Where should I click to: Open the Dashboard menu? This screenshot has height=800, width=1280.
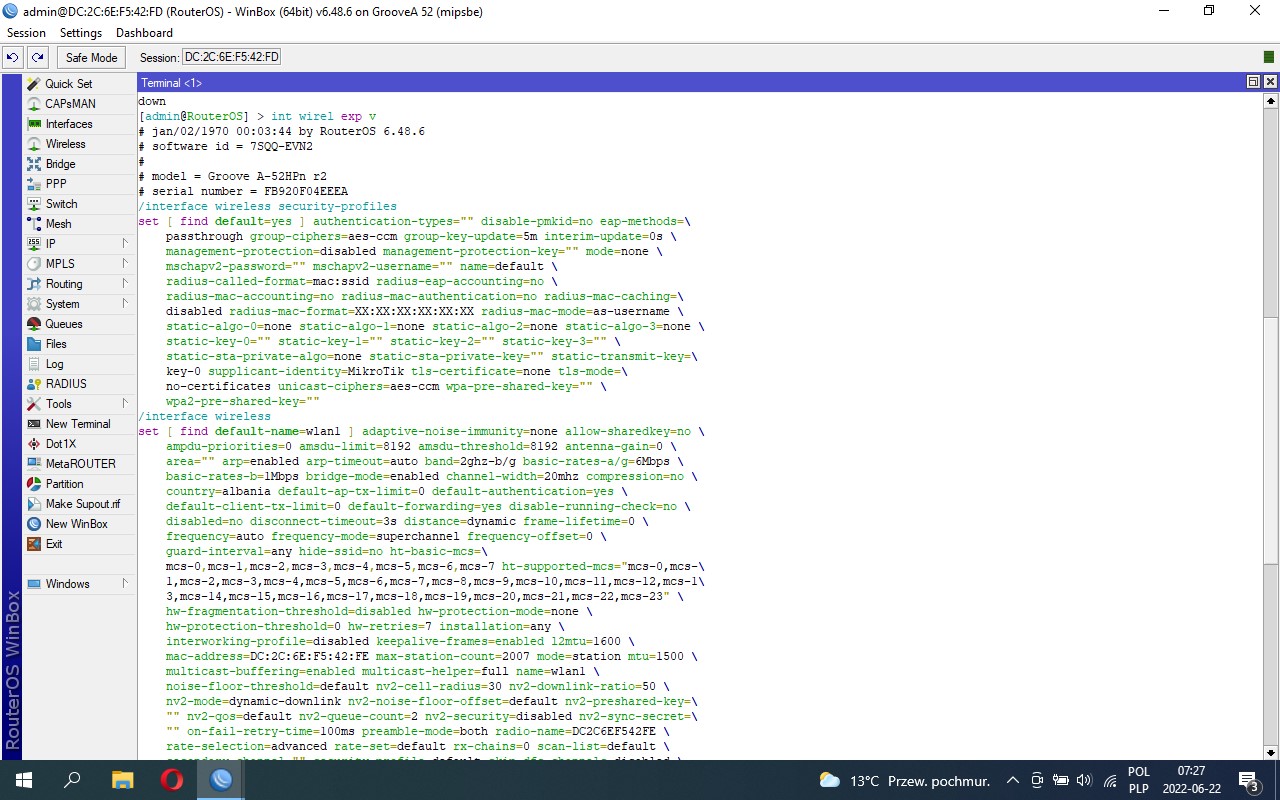point(144,33)
